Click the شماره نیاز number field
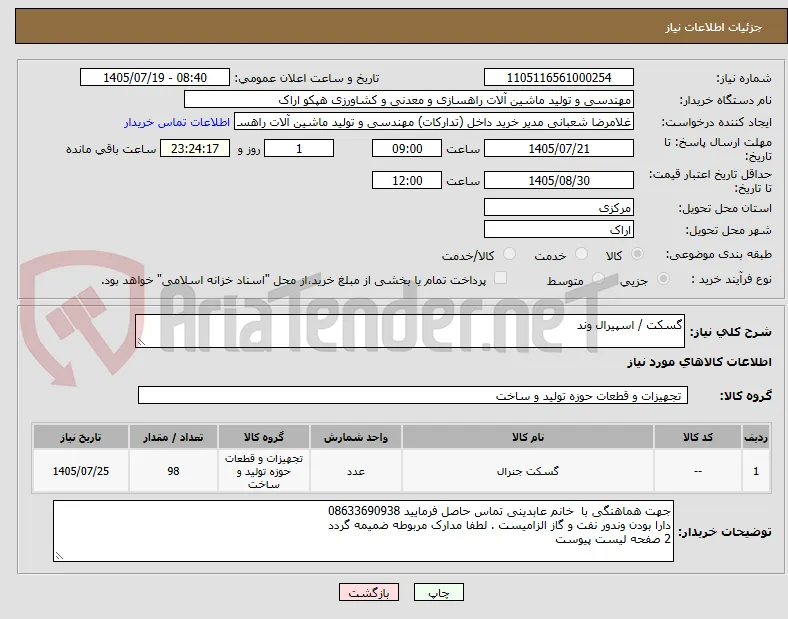Screen dimensions: 788x619 [559, 77]
